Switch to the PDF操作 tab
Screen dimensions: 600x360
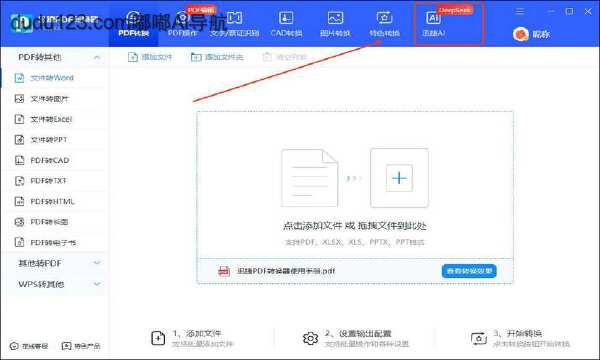tap(183, 24)
